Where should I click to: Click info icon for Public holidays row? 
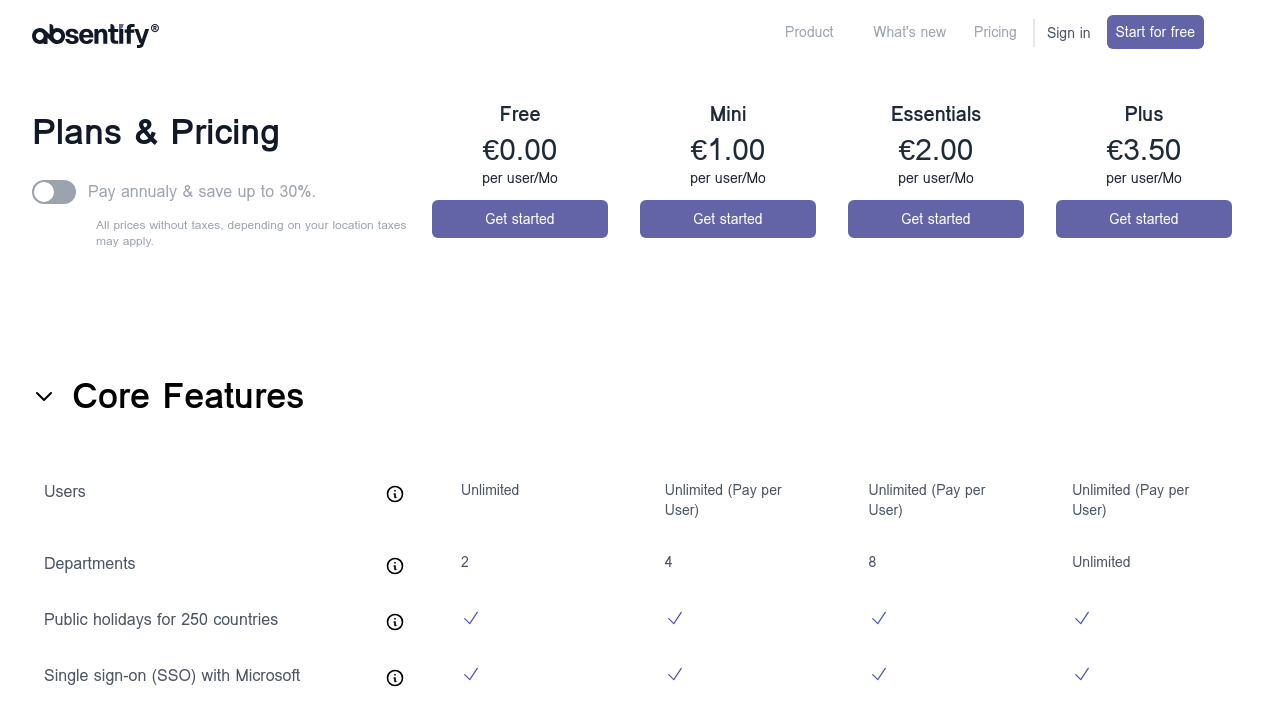(x=395, y=622)
